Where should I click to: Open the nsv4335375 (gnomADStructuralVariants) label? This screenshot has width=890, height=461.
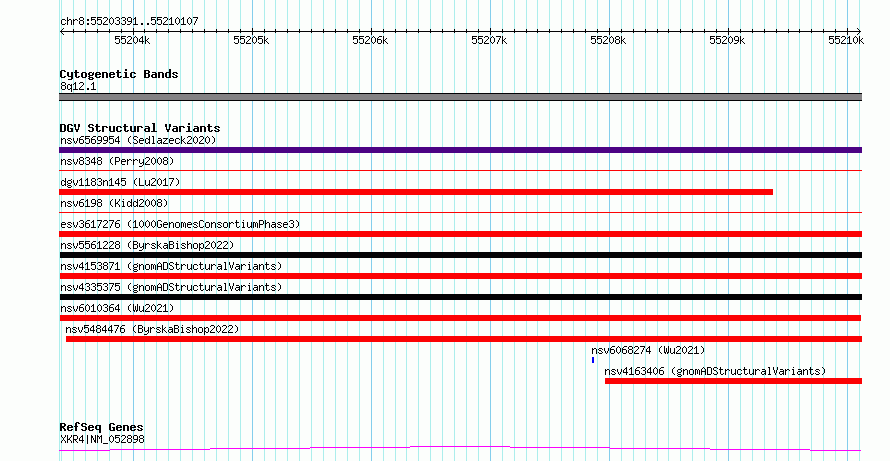(171, 287)
